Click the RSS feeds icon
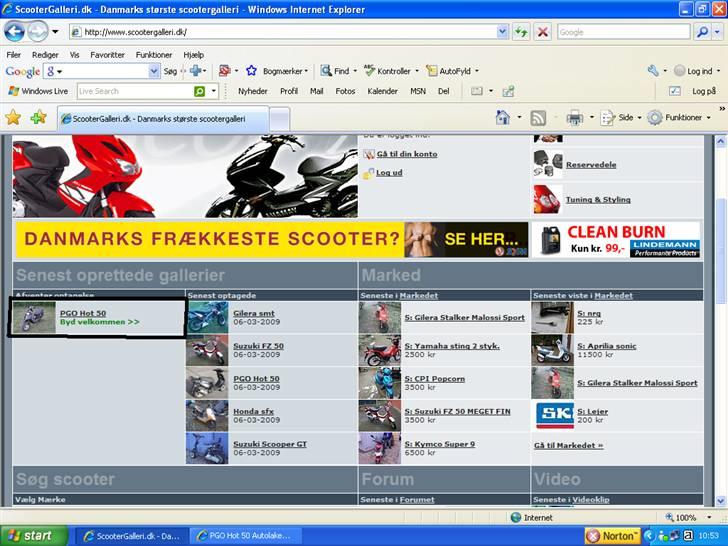 pyautogui.click(x=538, y=117)
